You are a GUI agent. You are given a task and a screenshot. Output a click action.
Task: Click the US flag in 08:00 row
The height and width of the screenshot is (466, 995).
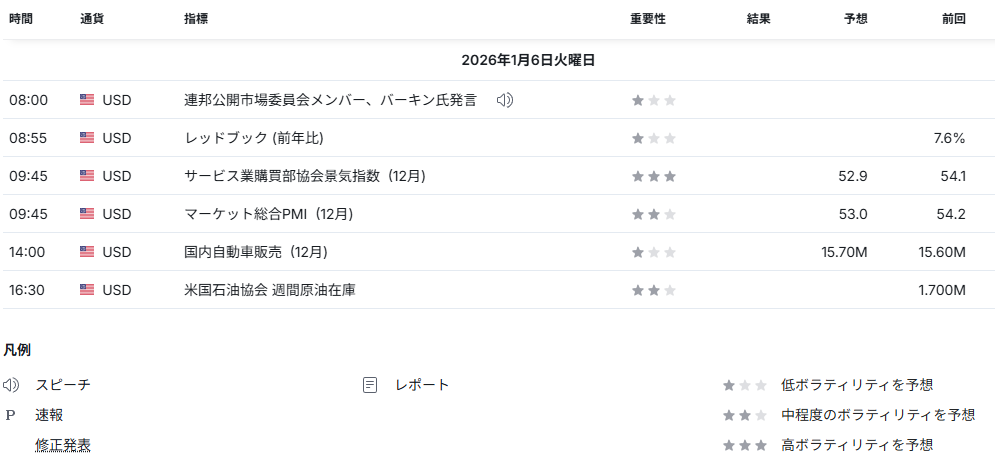click(x=87, y=100)
